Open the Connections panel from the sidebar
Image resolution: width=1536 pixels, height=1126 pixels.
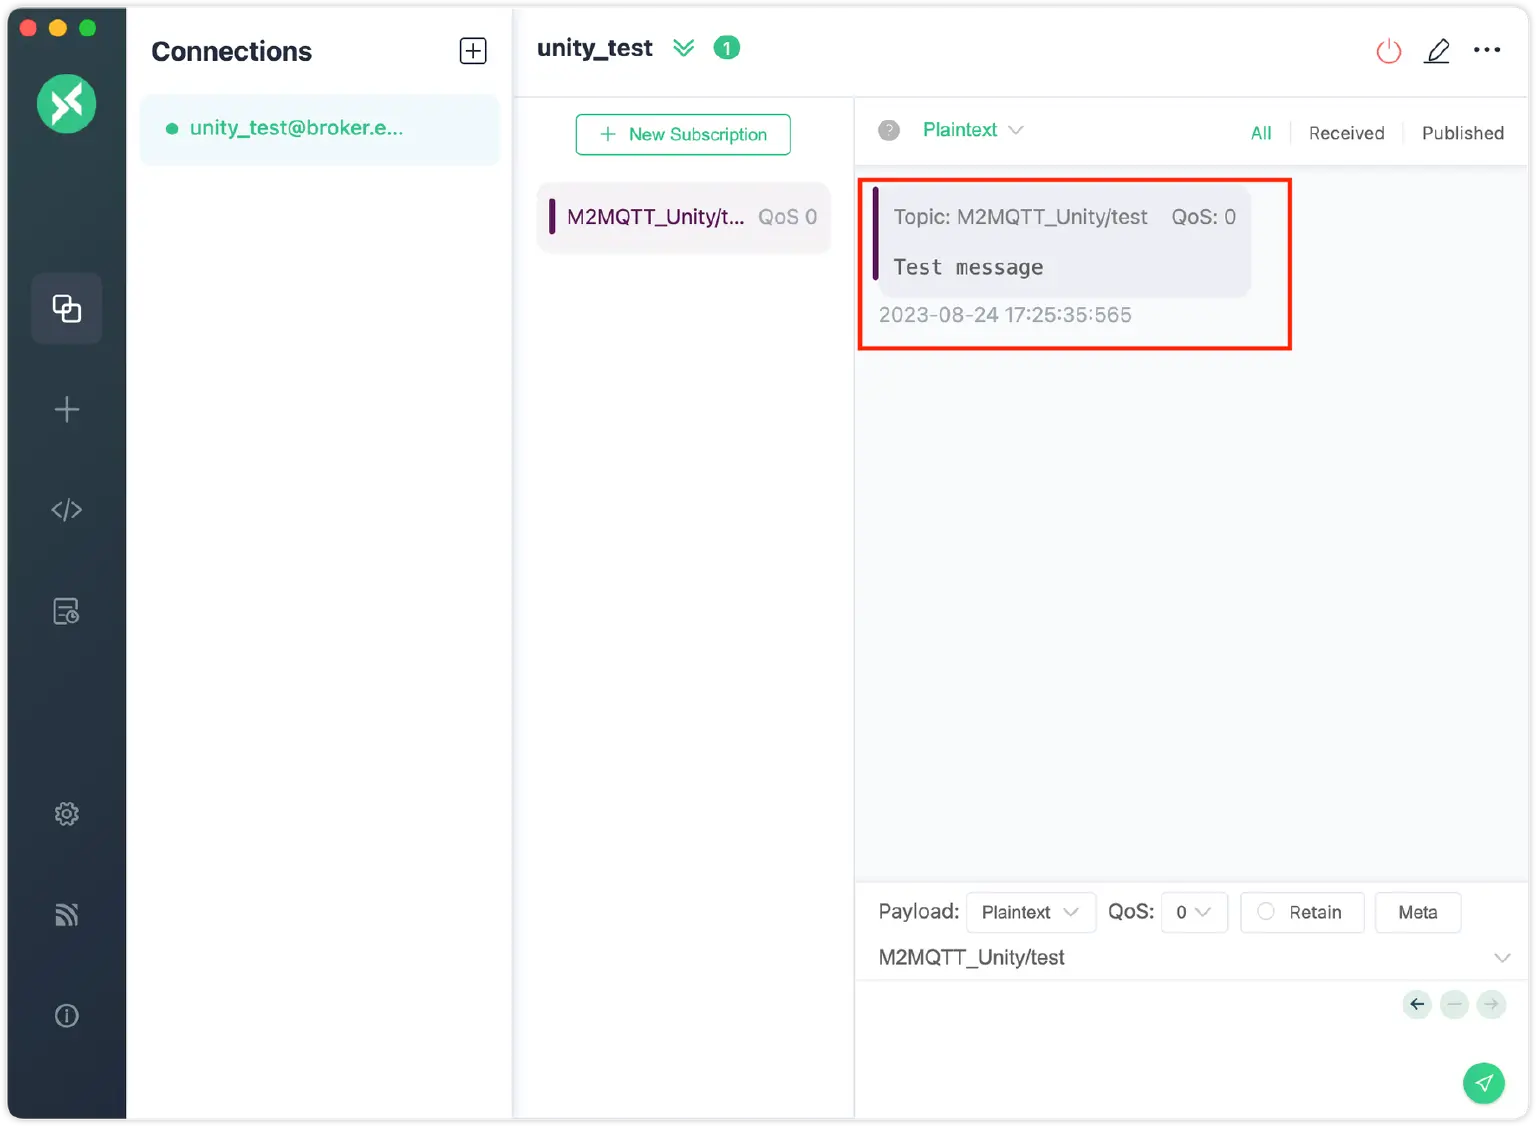(x=66, y=308)
